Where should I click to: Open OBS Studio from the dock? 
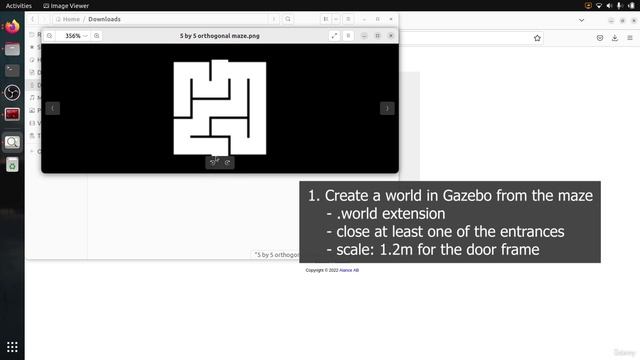pyautogui.click(x=12, y=93)
